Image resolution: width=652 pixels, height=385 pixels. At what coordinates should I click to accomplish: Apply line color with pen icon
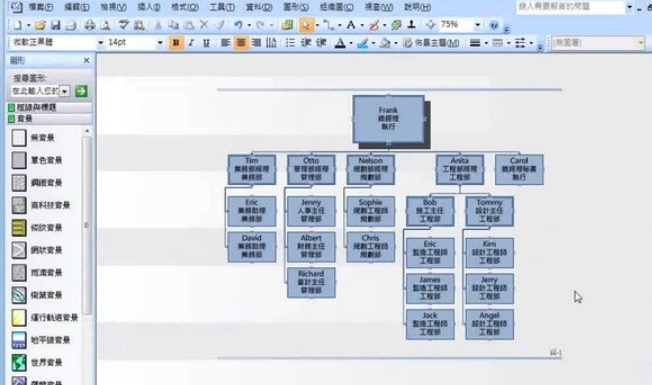click(x=362, y=42)
